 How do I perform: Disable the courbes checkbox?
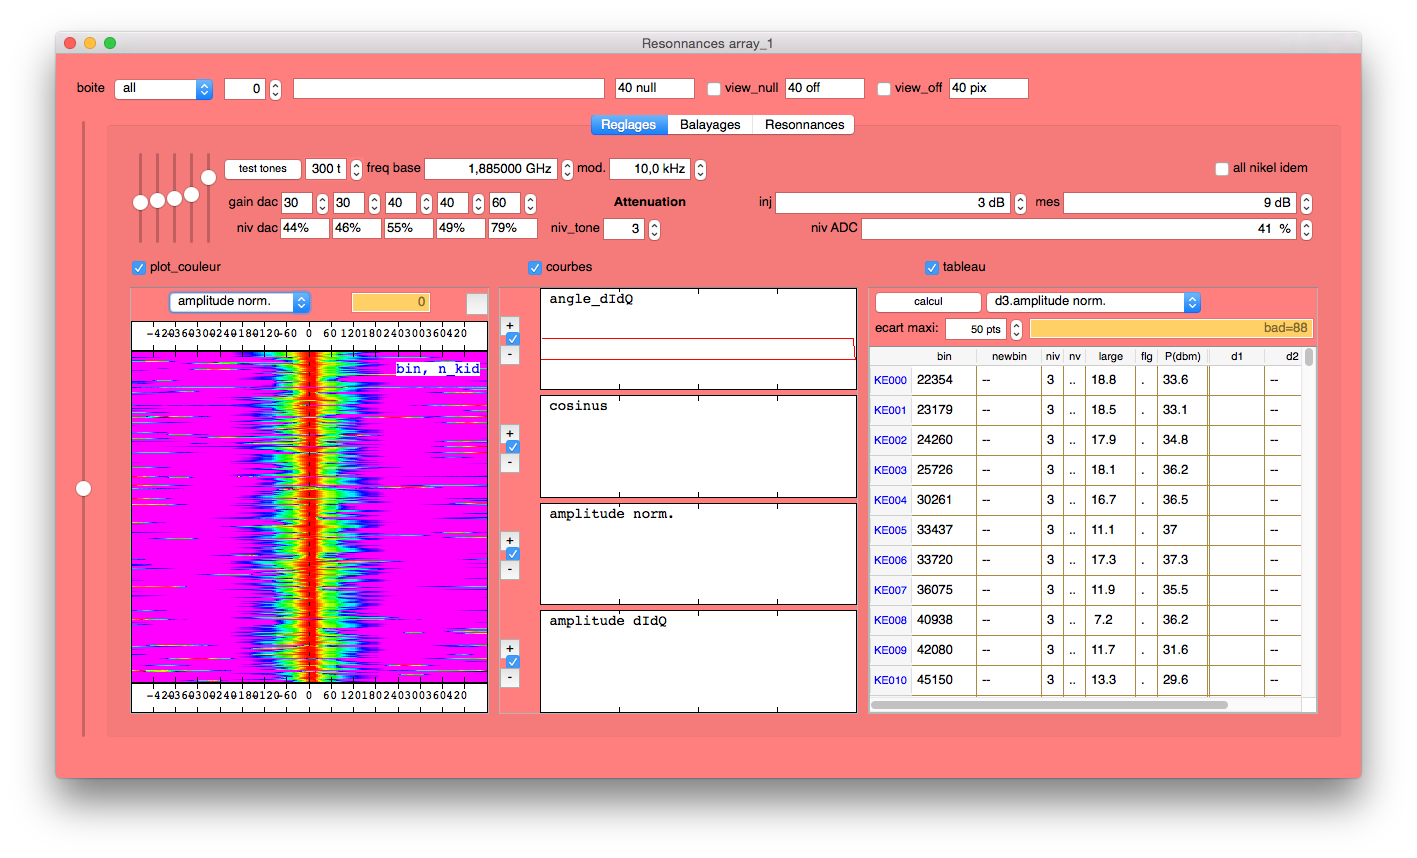[x=535, y=267]
